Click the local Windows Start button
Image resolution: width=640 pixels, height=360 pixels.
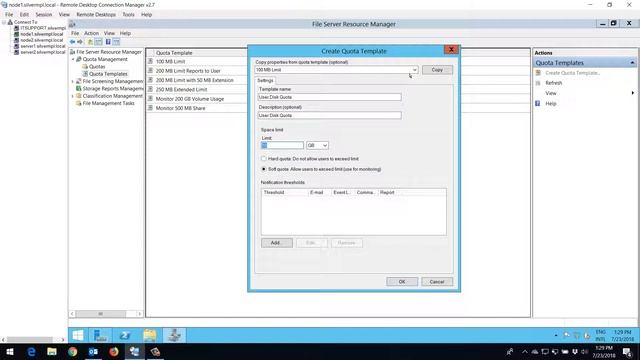coord(10,351)
